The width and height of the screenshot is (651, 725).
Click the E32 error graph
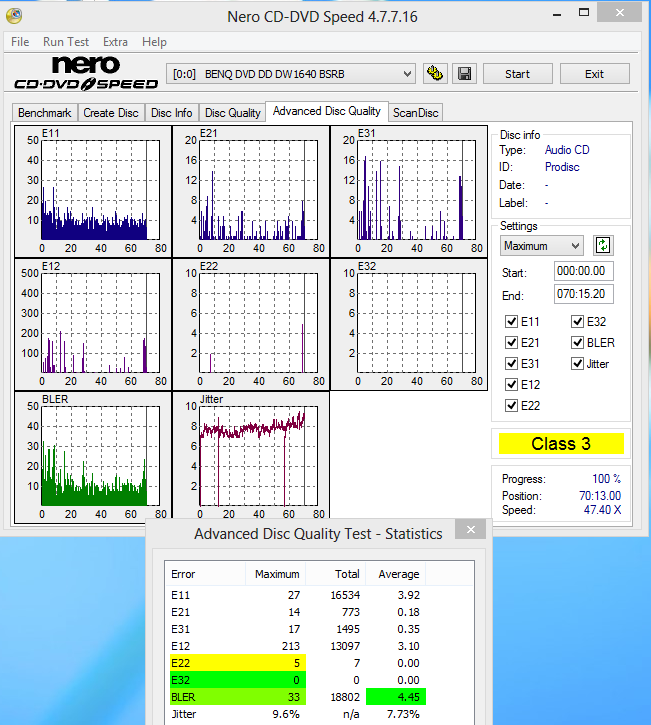tap(409, 325)
